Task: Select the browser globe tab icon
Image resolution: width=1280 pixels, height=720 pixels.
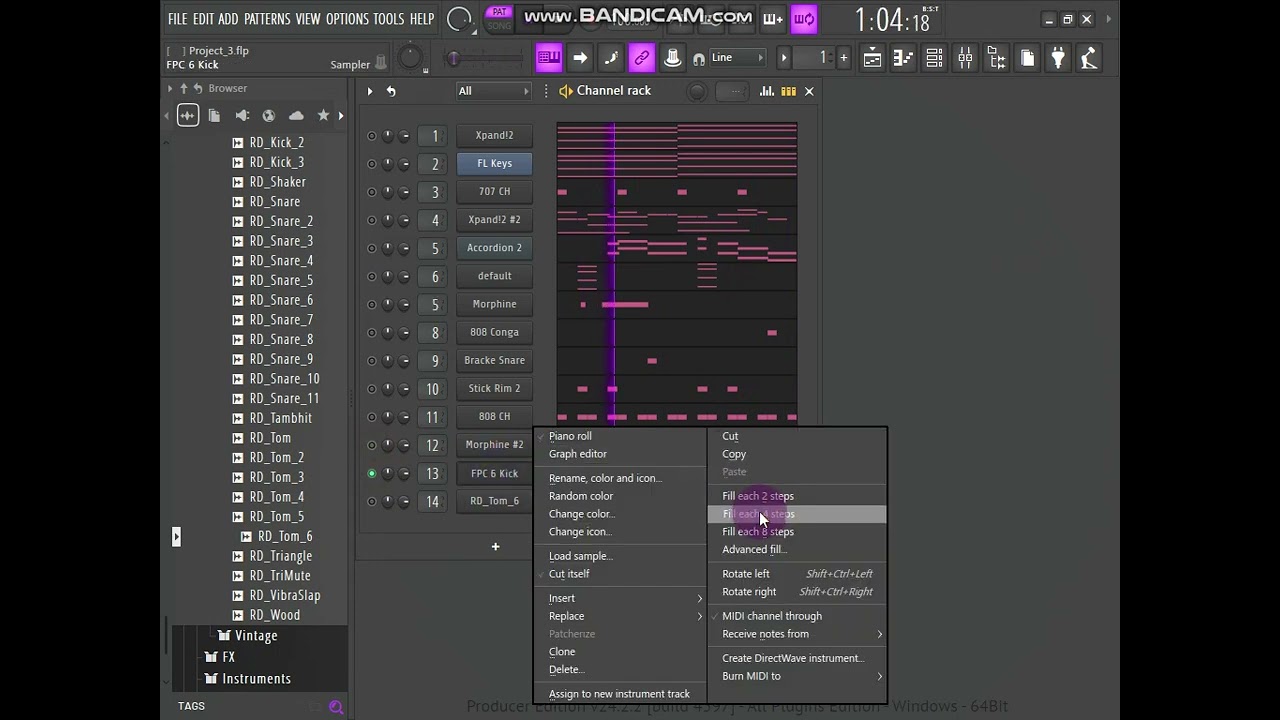Action: tap(268, 115)
